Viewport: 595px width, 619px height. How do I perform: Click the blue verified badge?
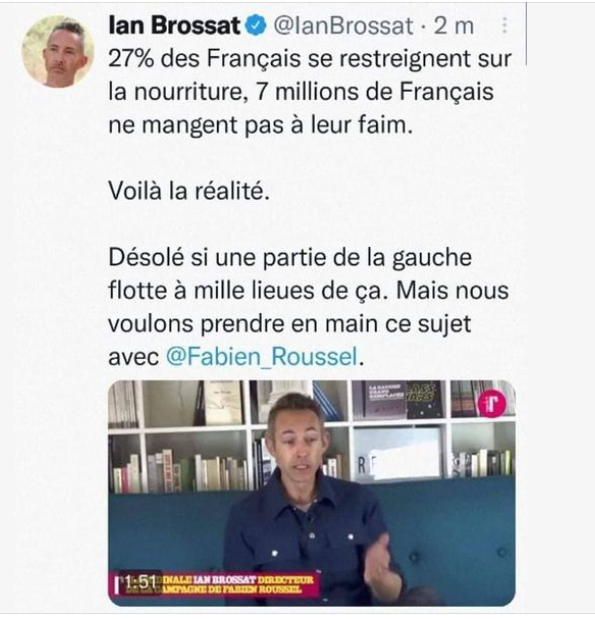(256, 26)
